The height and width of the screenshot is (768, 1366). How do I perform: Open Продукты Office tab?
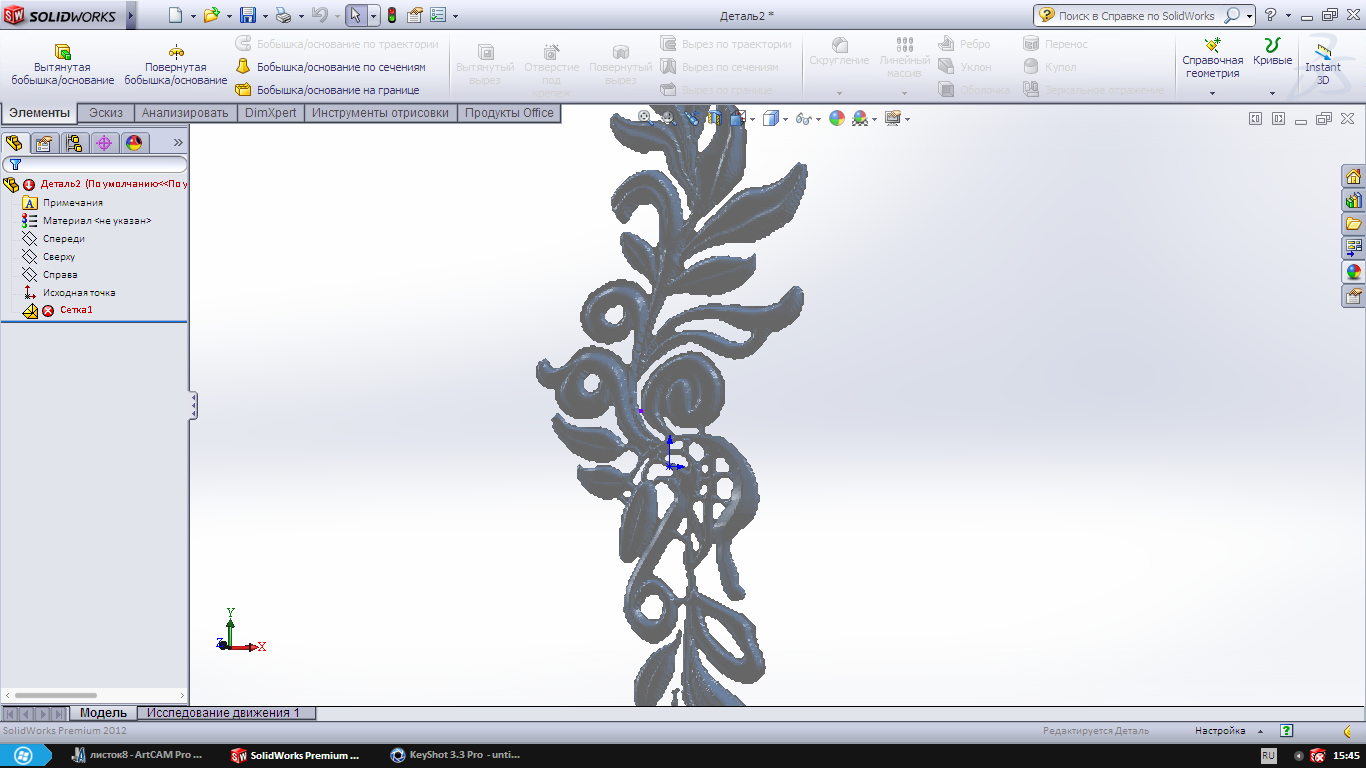tap(509, 113)
